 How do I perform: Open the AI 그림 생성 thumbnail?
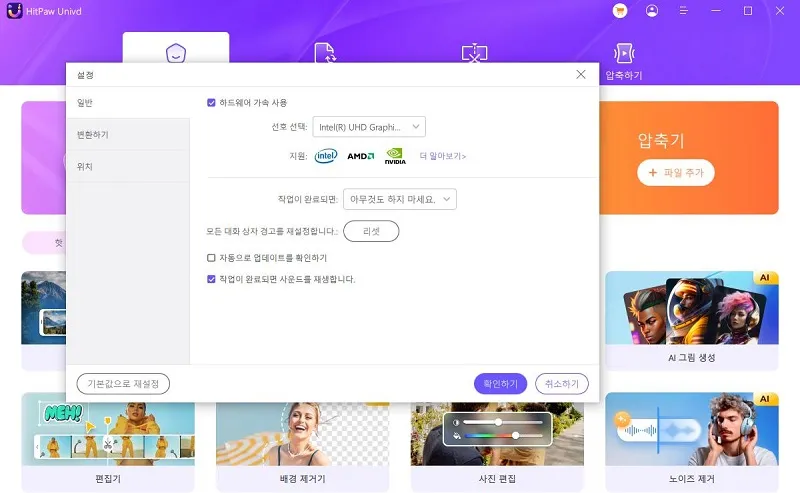tap(692, 308)
